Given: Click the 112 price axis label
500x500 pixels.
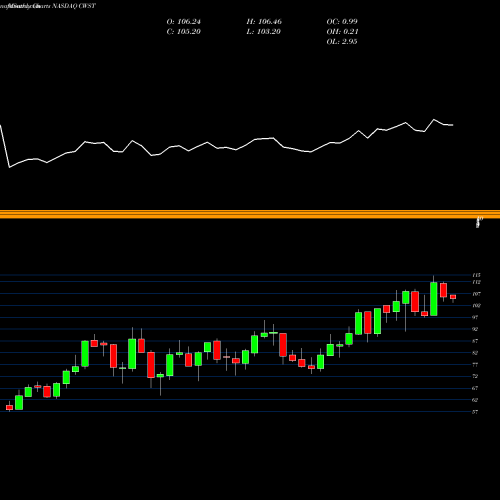Looking at the screenshot, I should click(x=476, y=282).
